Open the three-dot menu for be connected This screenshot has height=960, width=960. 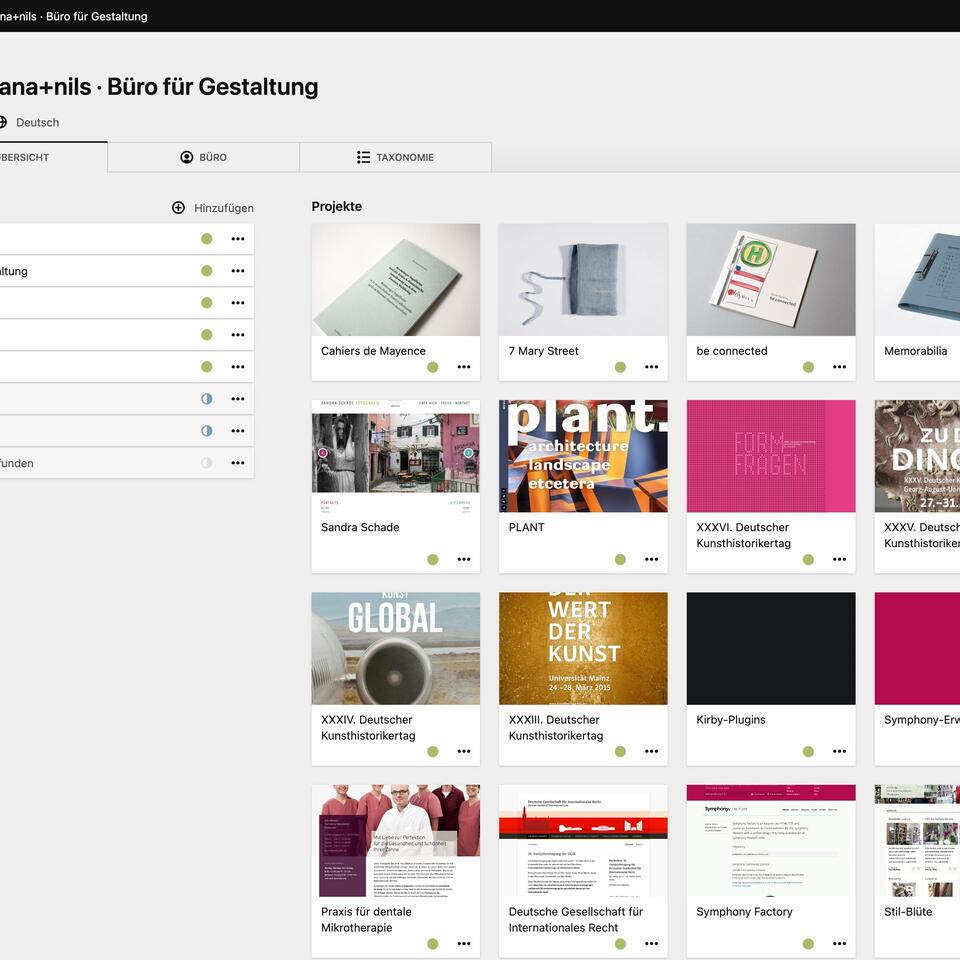[839, 367]
